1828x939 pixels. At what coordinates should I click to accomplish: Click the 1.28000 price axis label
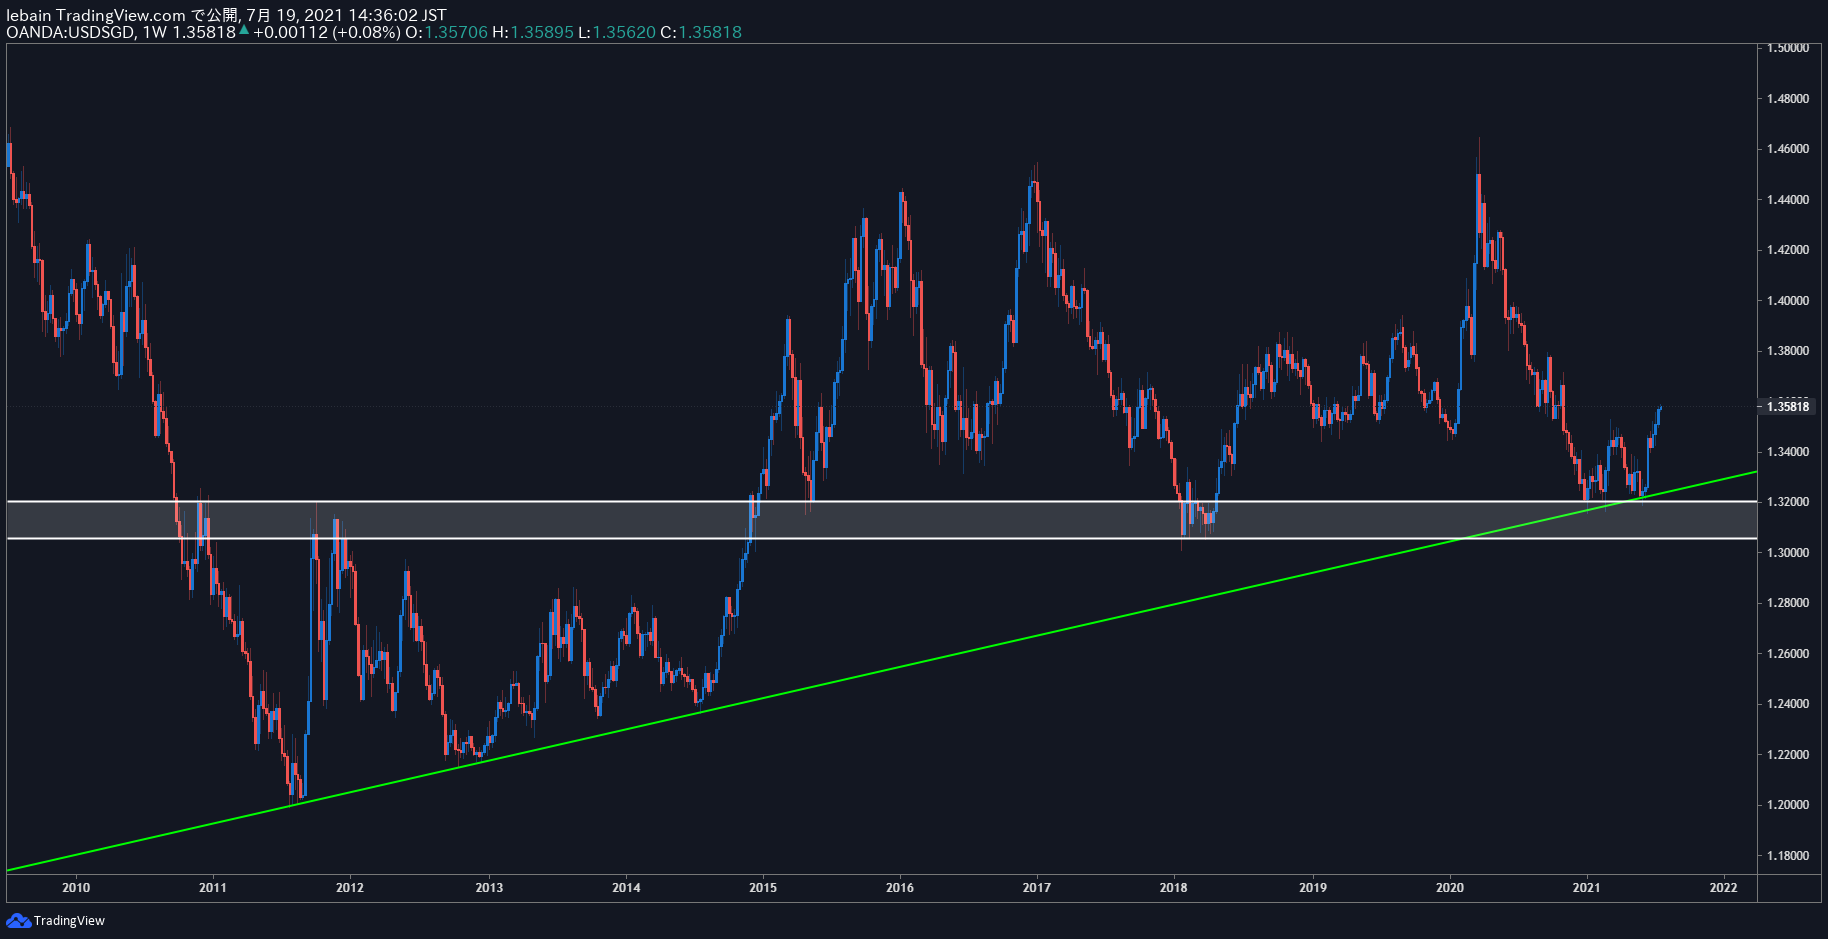[x=1788, y=603]
